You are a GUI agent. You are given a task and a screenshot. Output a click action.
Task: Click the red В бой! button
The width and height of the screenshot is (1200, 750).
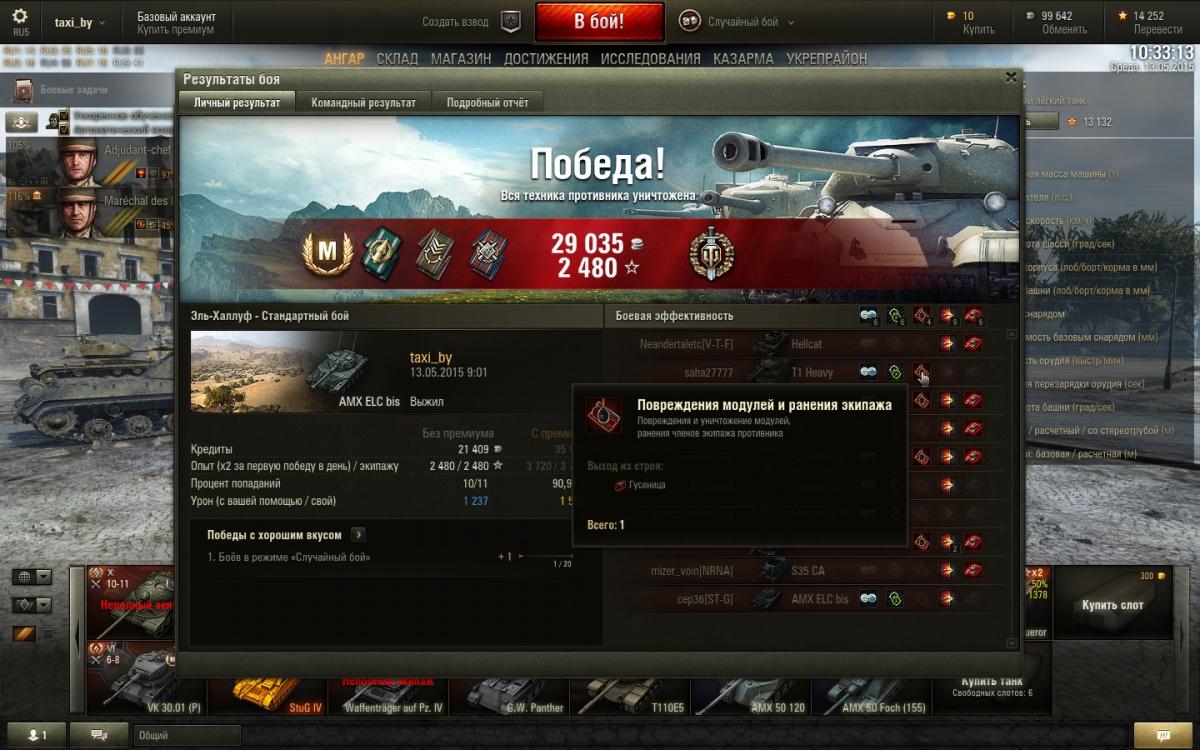pyautogui.click(x=599, y=21)
